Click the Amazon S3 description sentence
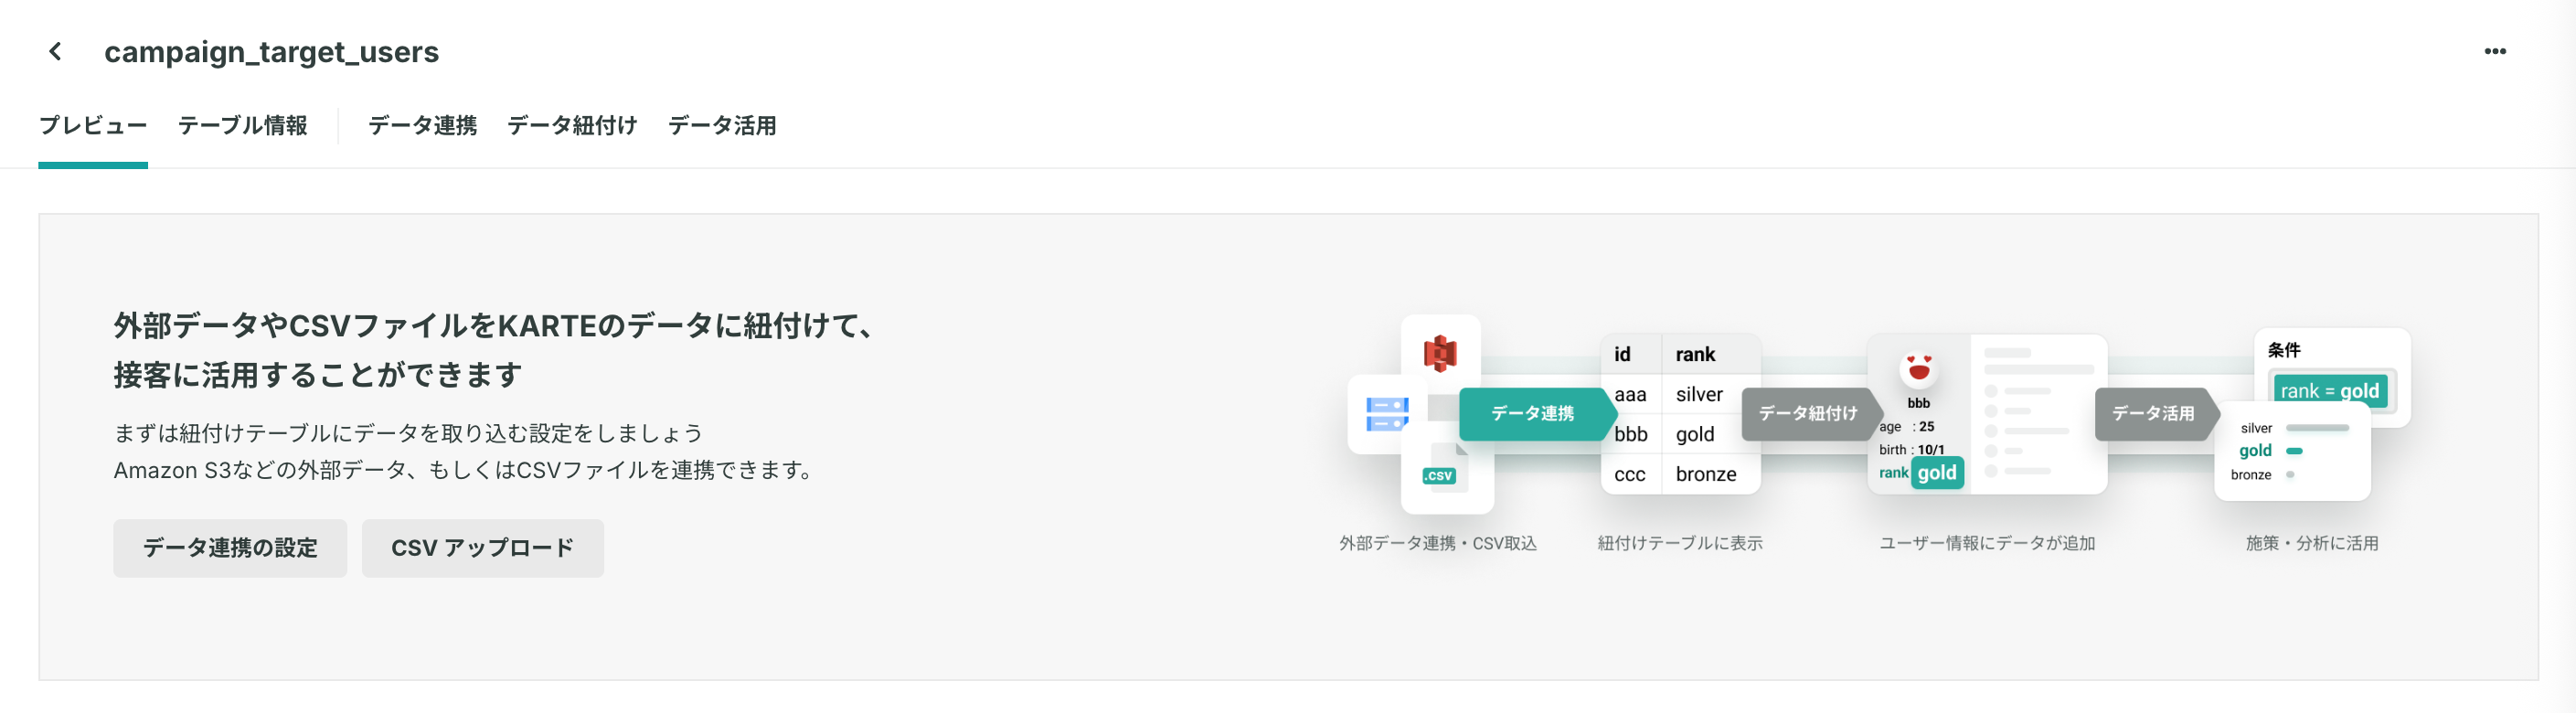The width and height of the screenshot is (2576, 713). pos(467,470)
